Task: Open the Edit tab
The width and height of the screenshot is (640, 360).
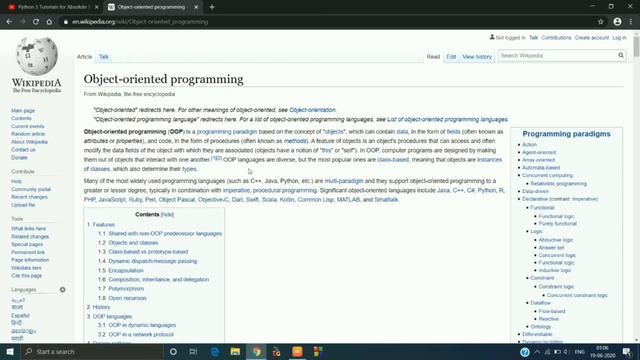Action: pos(451,57)
